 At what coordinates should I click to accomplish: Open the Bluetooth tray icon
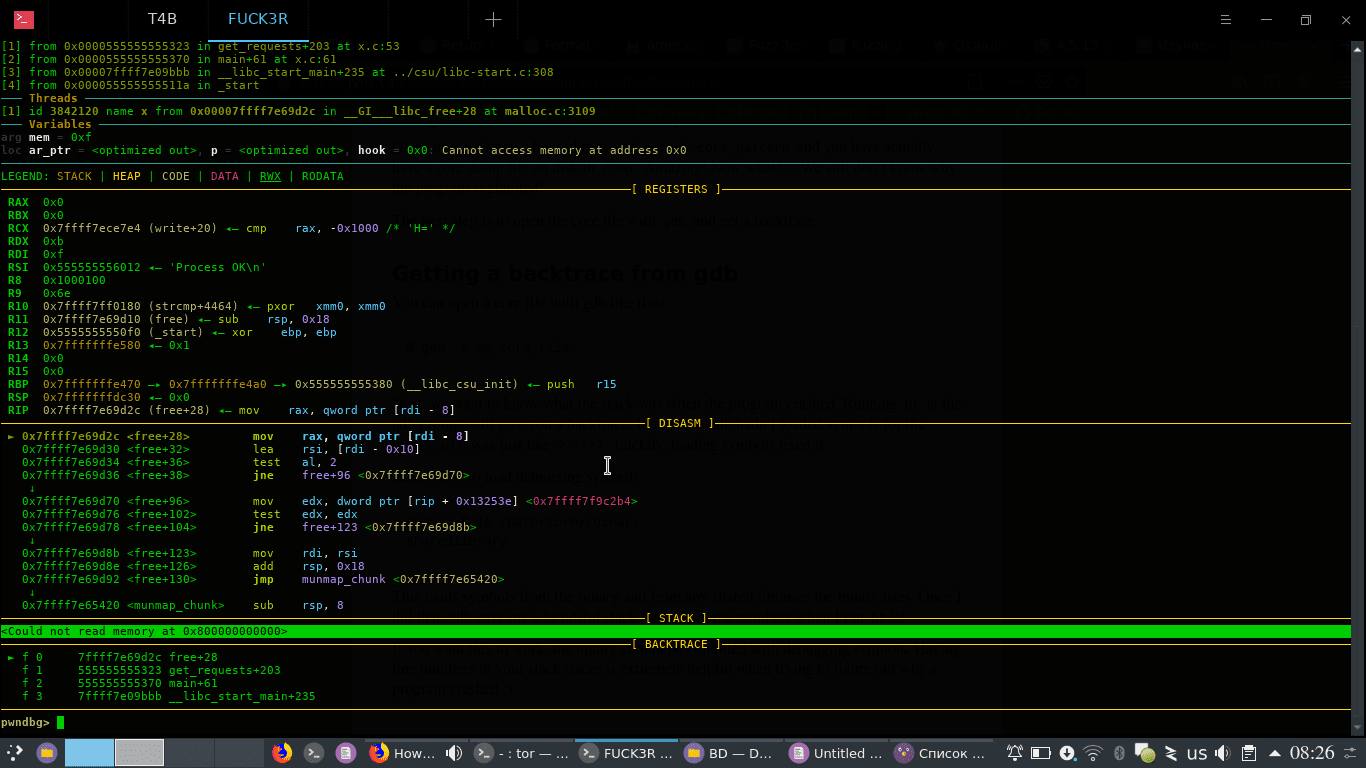pos(1120,753)
